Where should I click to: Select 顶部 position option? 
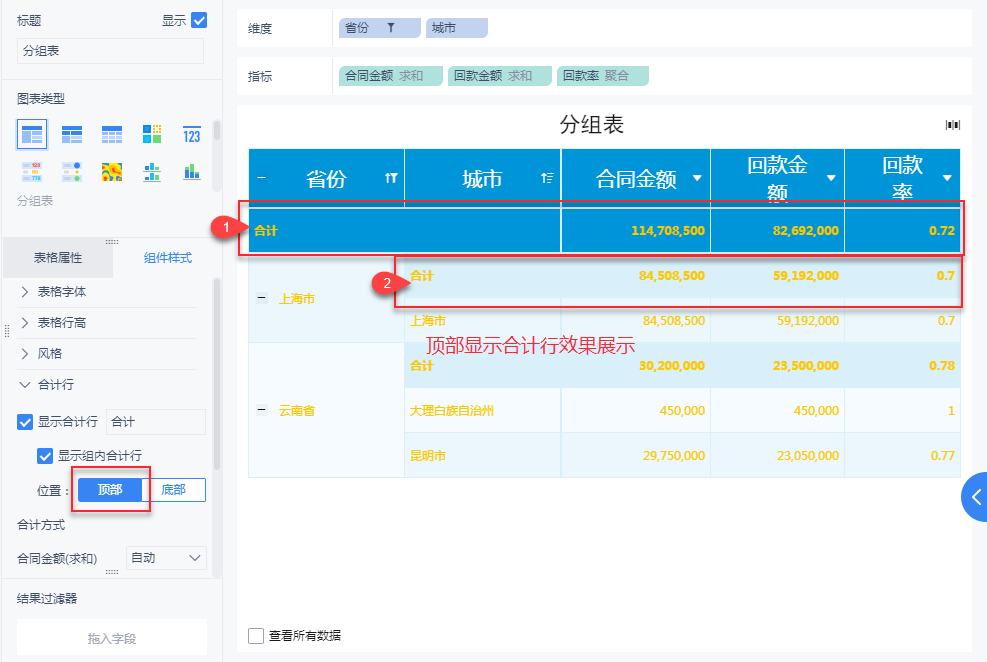(110, 490)
